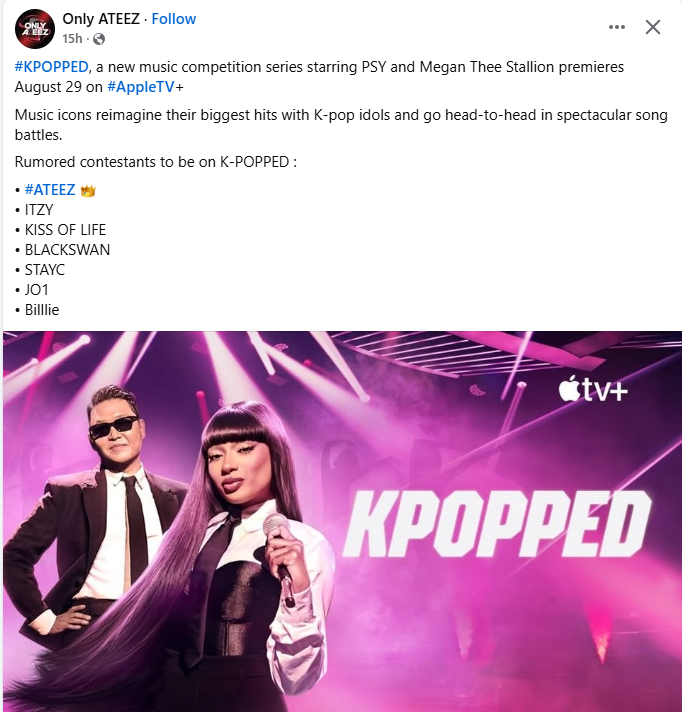Click the crown emoji beside #ATEEZ
Viewport: 682px width, 712px height.
tap(88, 190)
